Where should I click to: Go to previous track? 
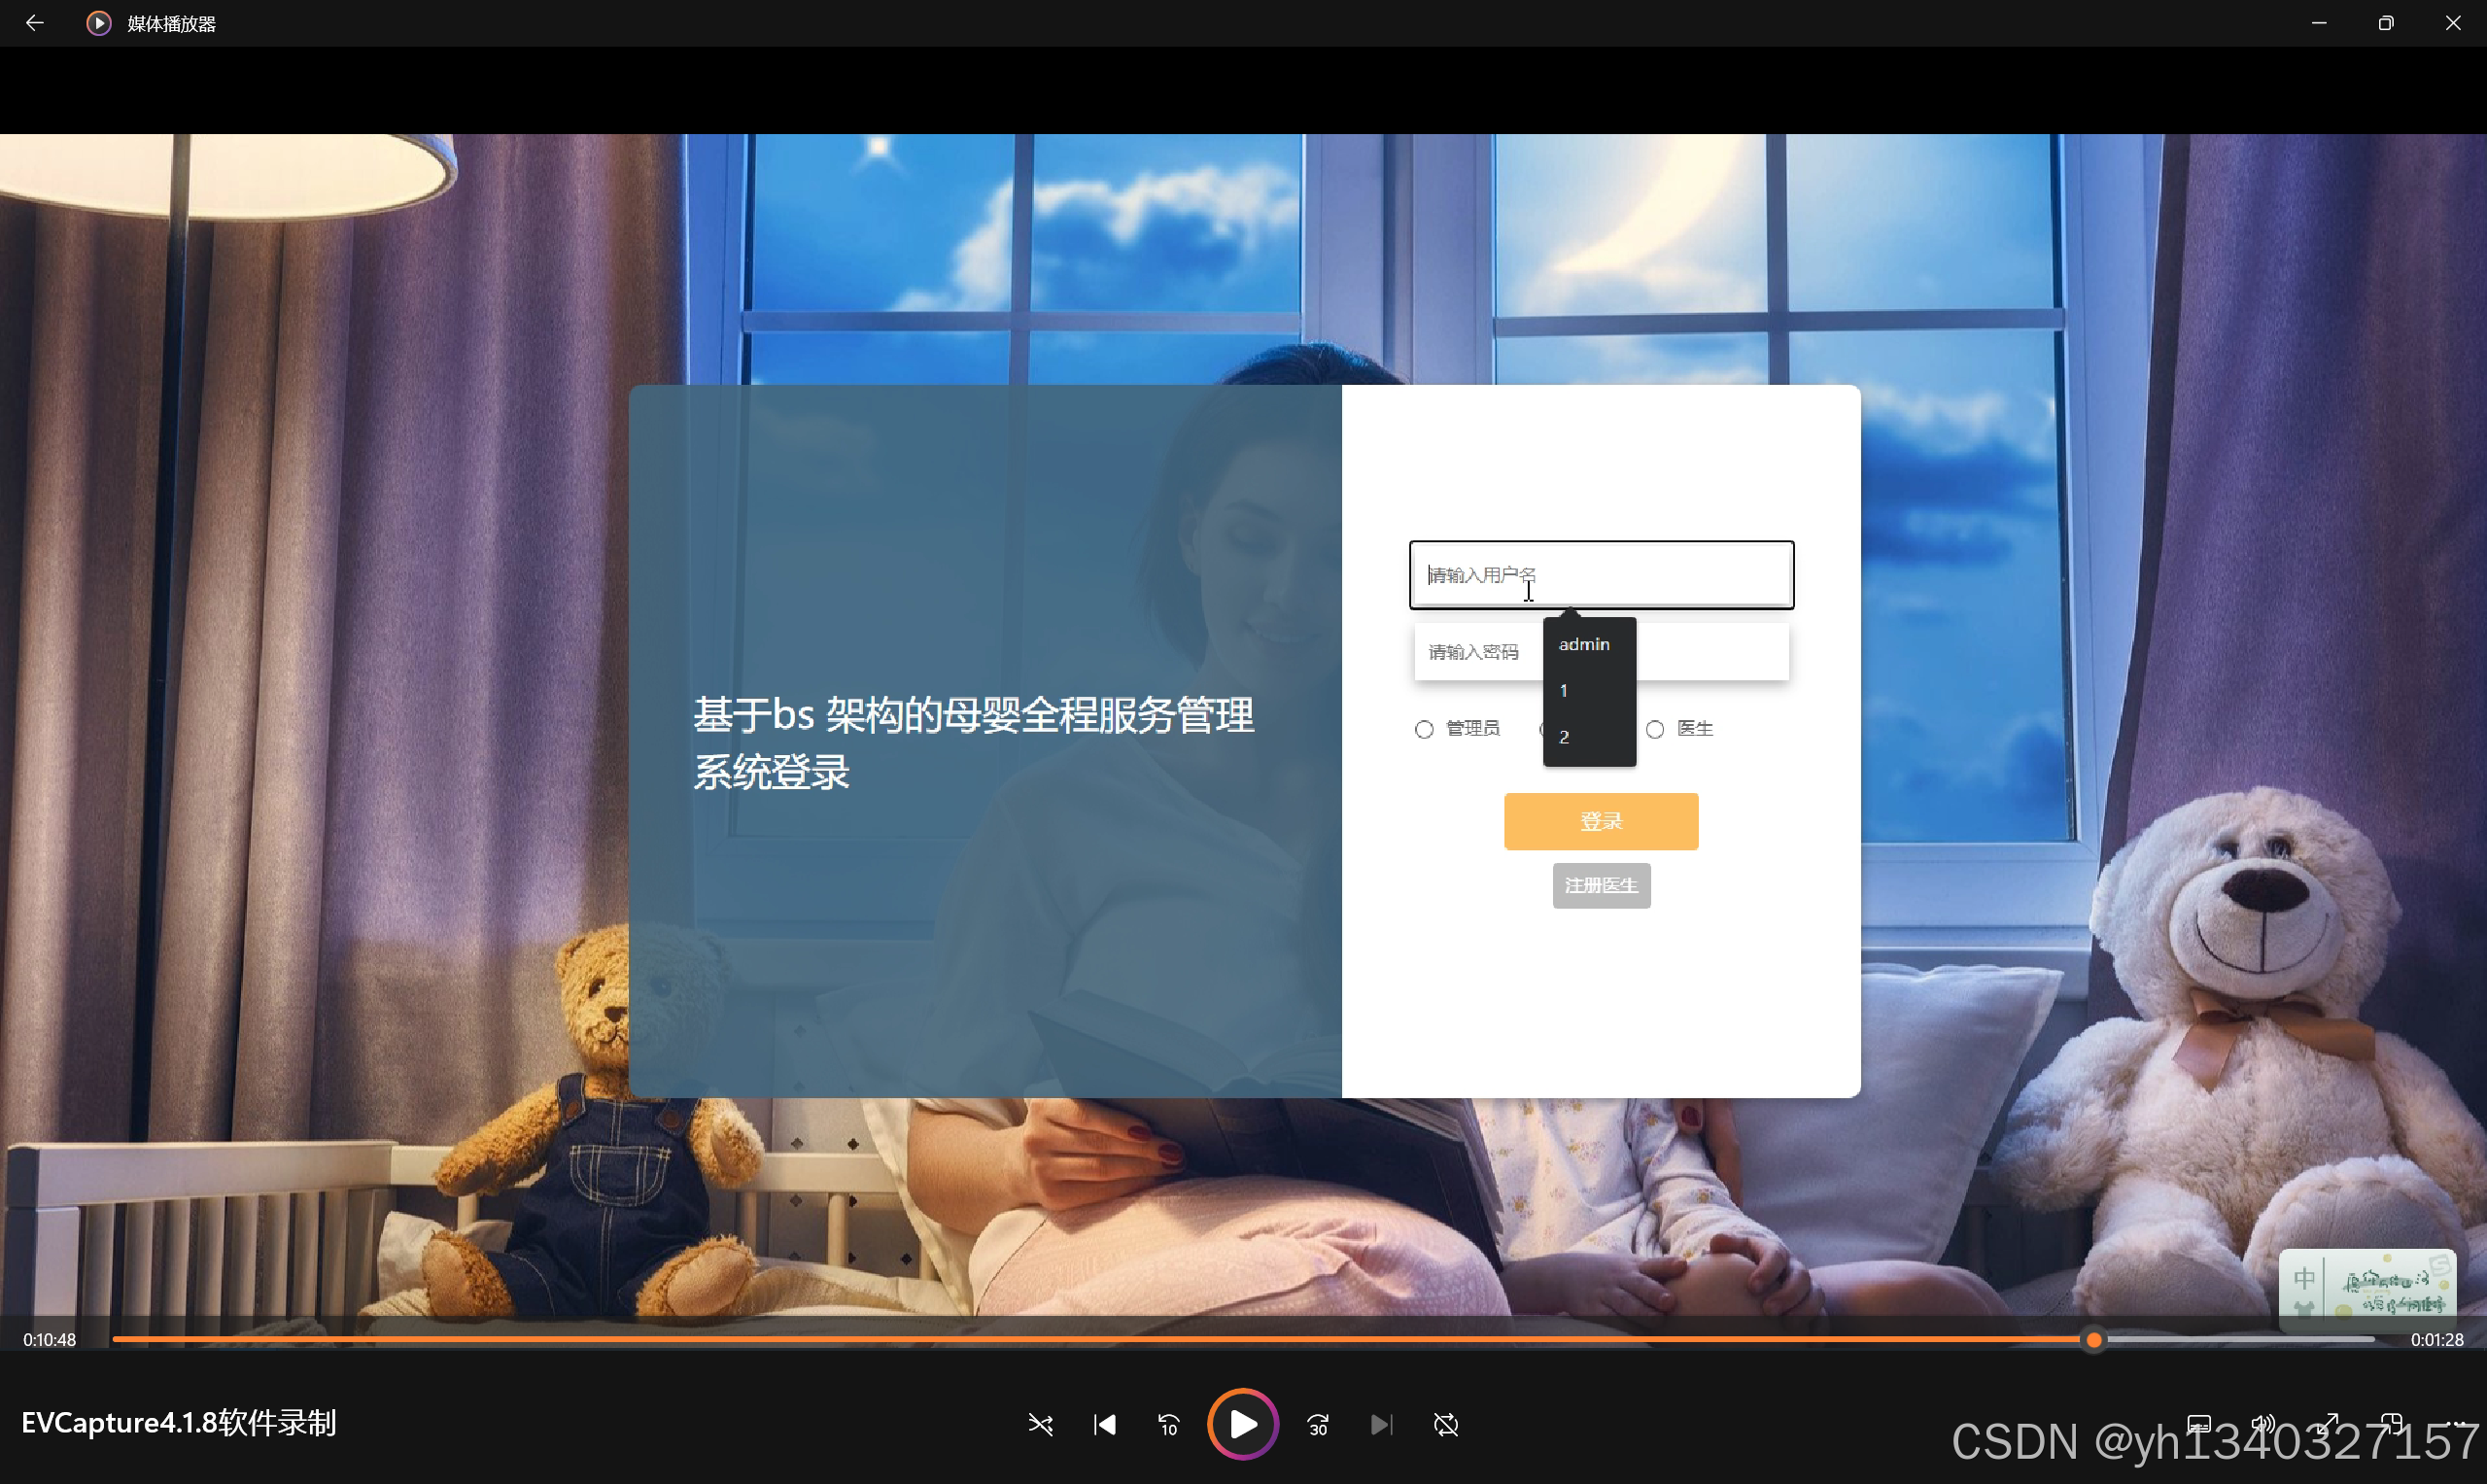coord(1104,1425)
